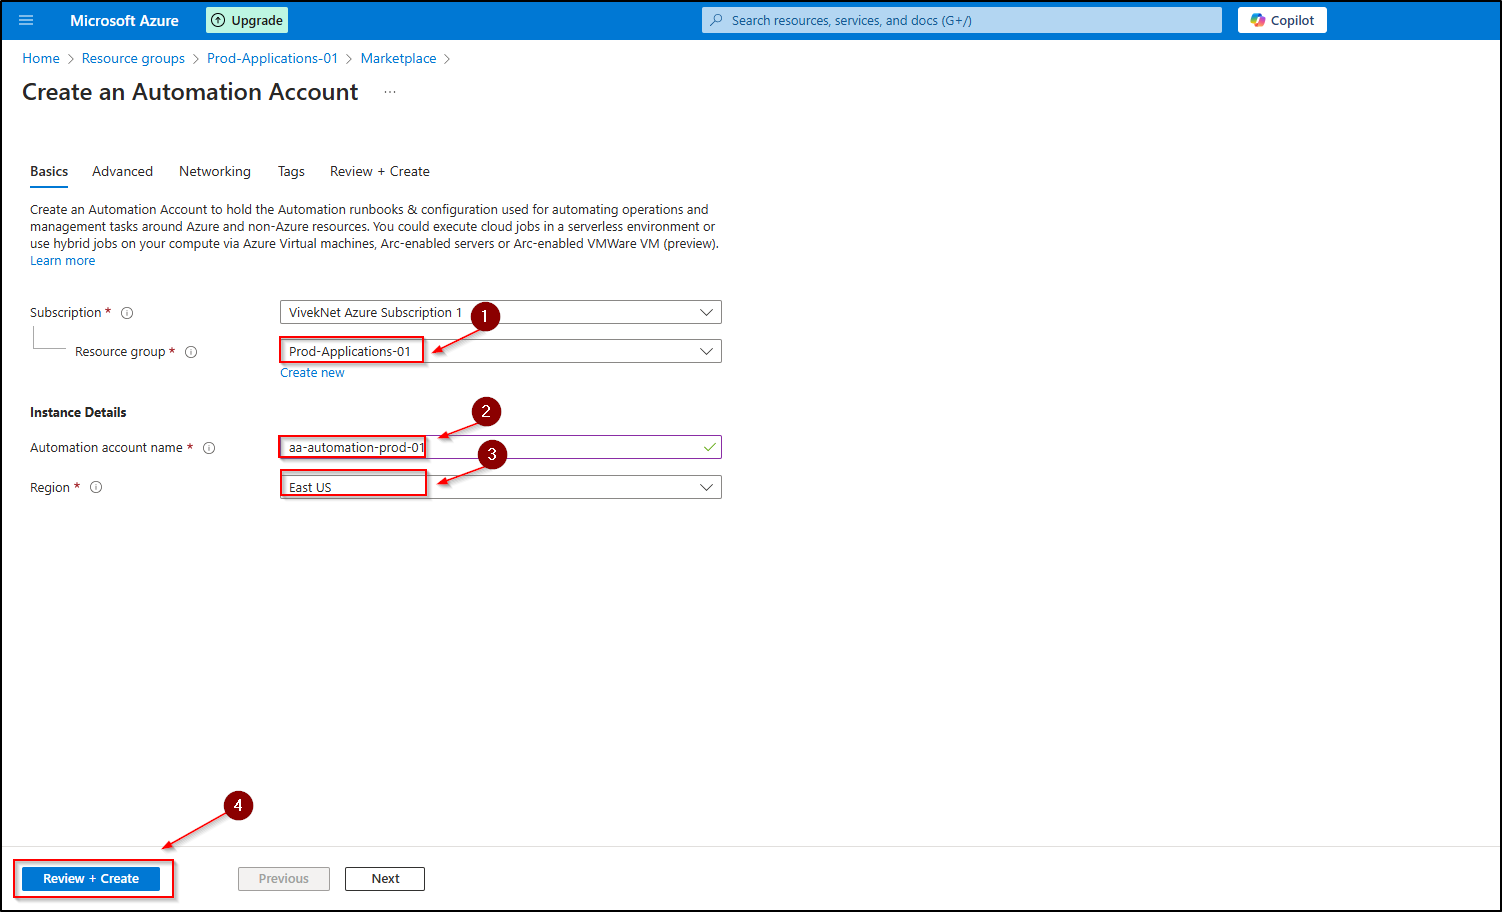Show info tooltip for Resource group
The image size is (1502, 912).
[191, 352]
